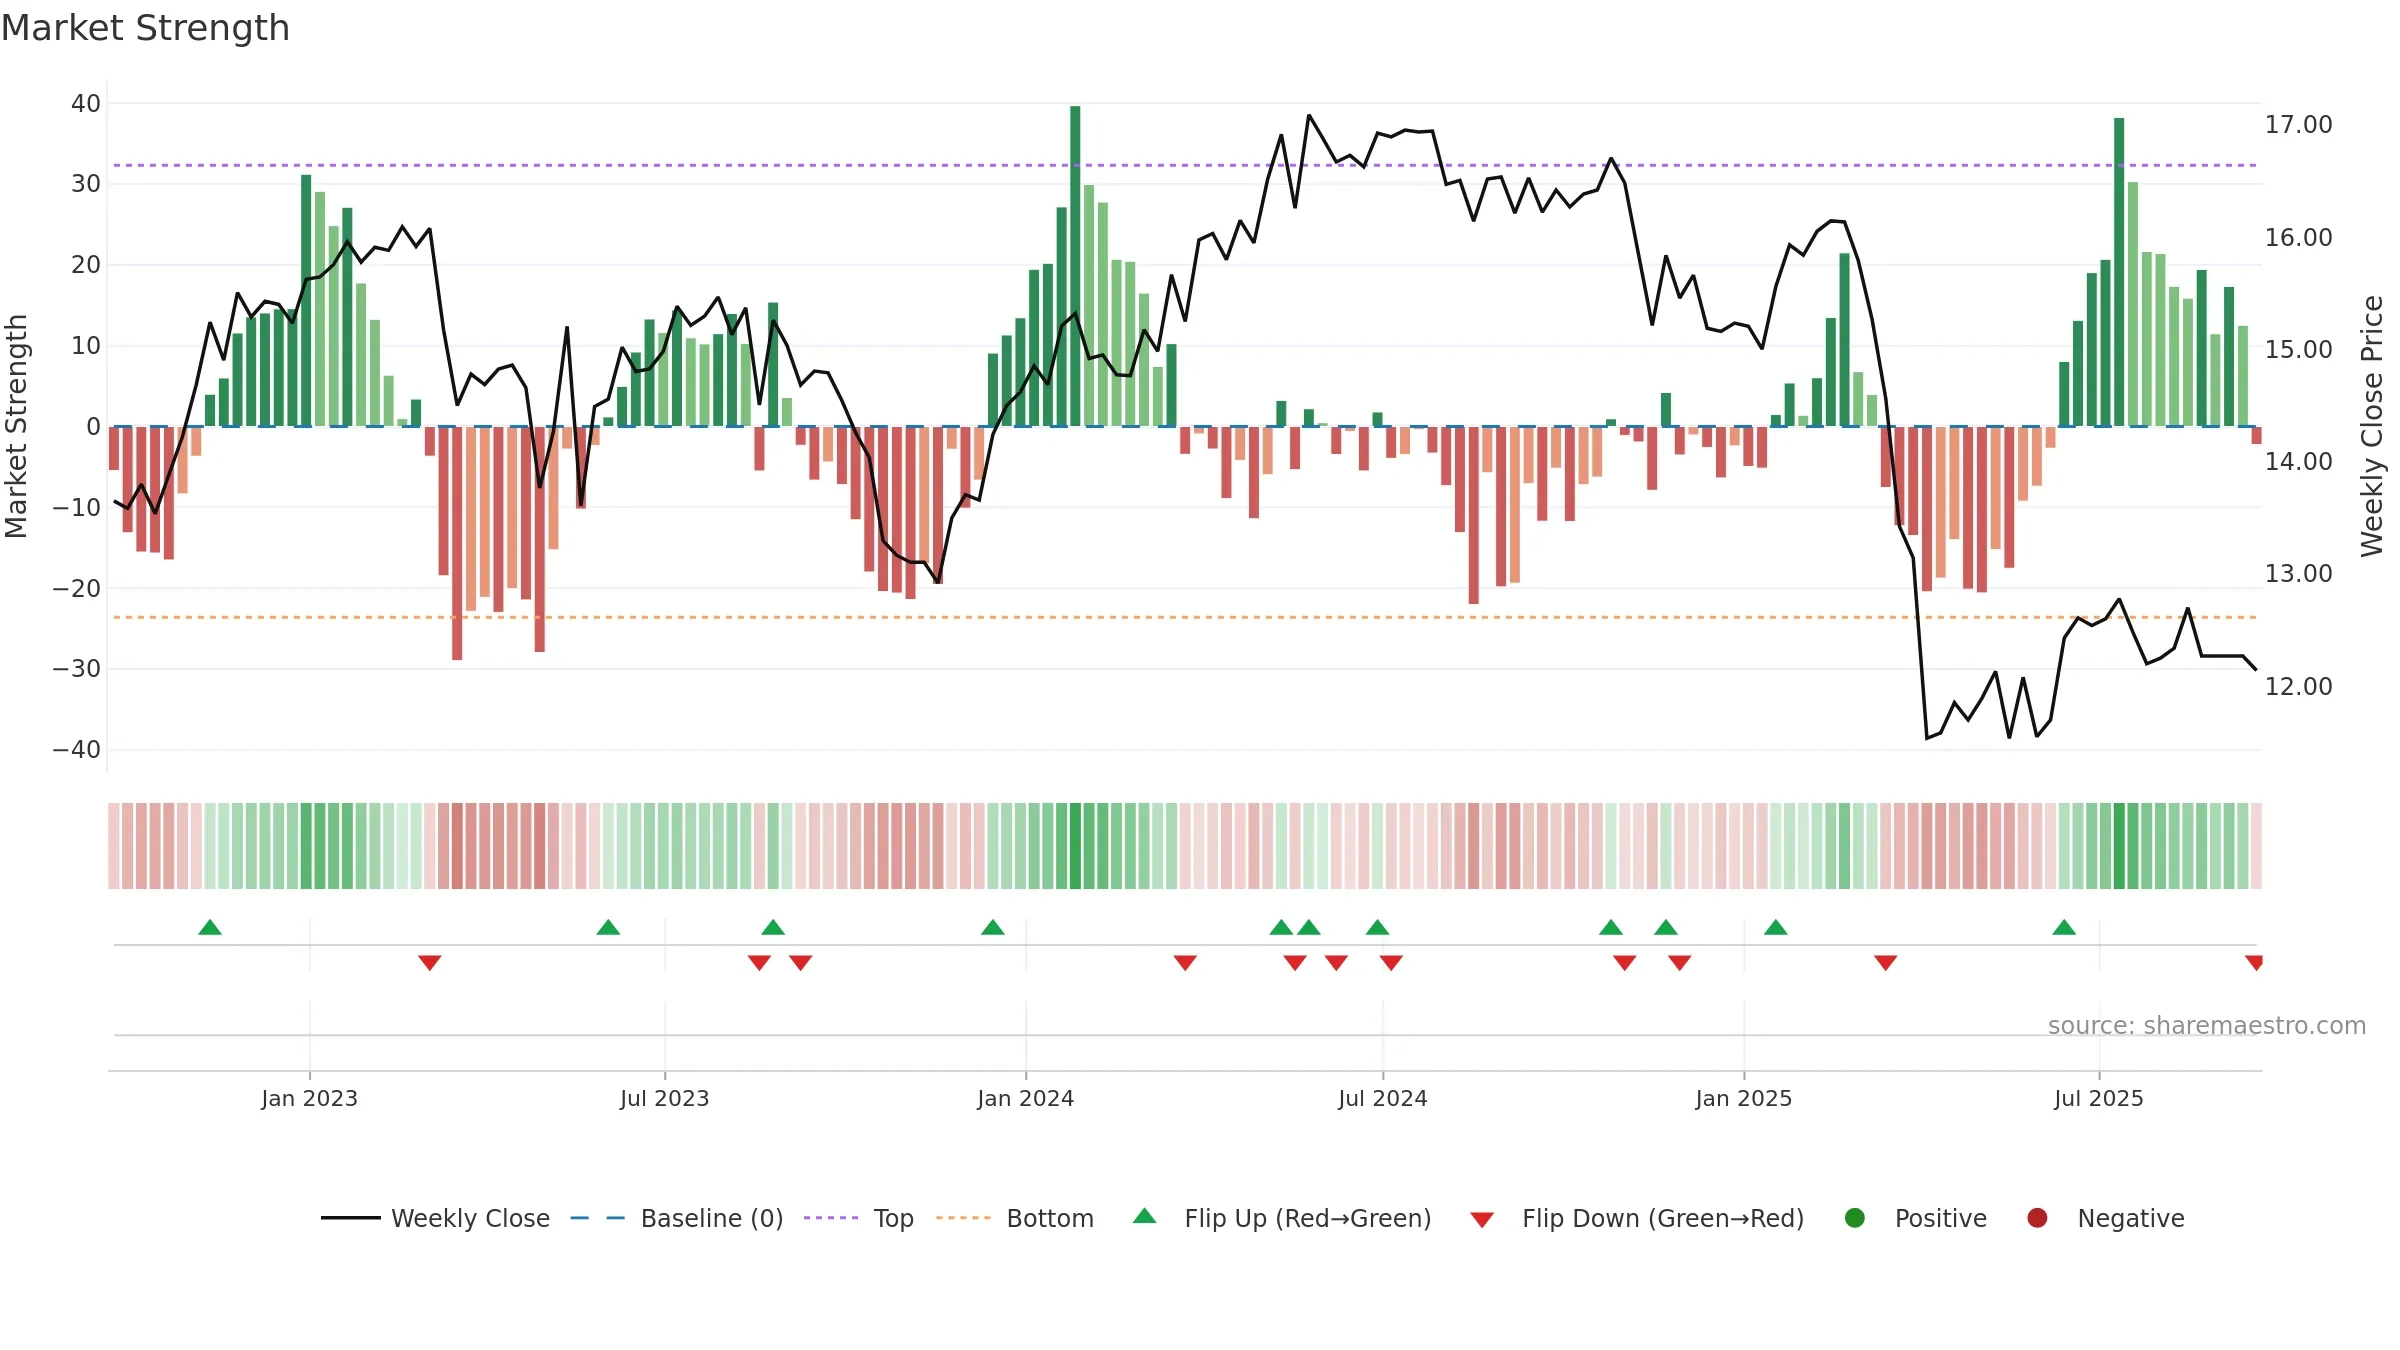This screenshot has width=2400, height=1350.
Task: Click the orange dotted Bottom threshold line
Action: click(x=1185, y=617)
